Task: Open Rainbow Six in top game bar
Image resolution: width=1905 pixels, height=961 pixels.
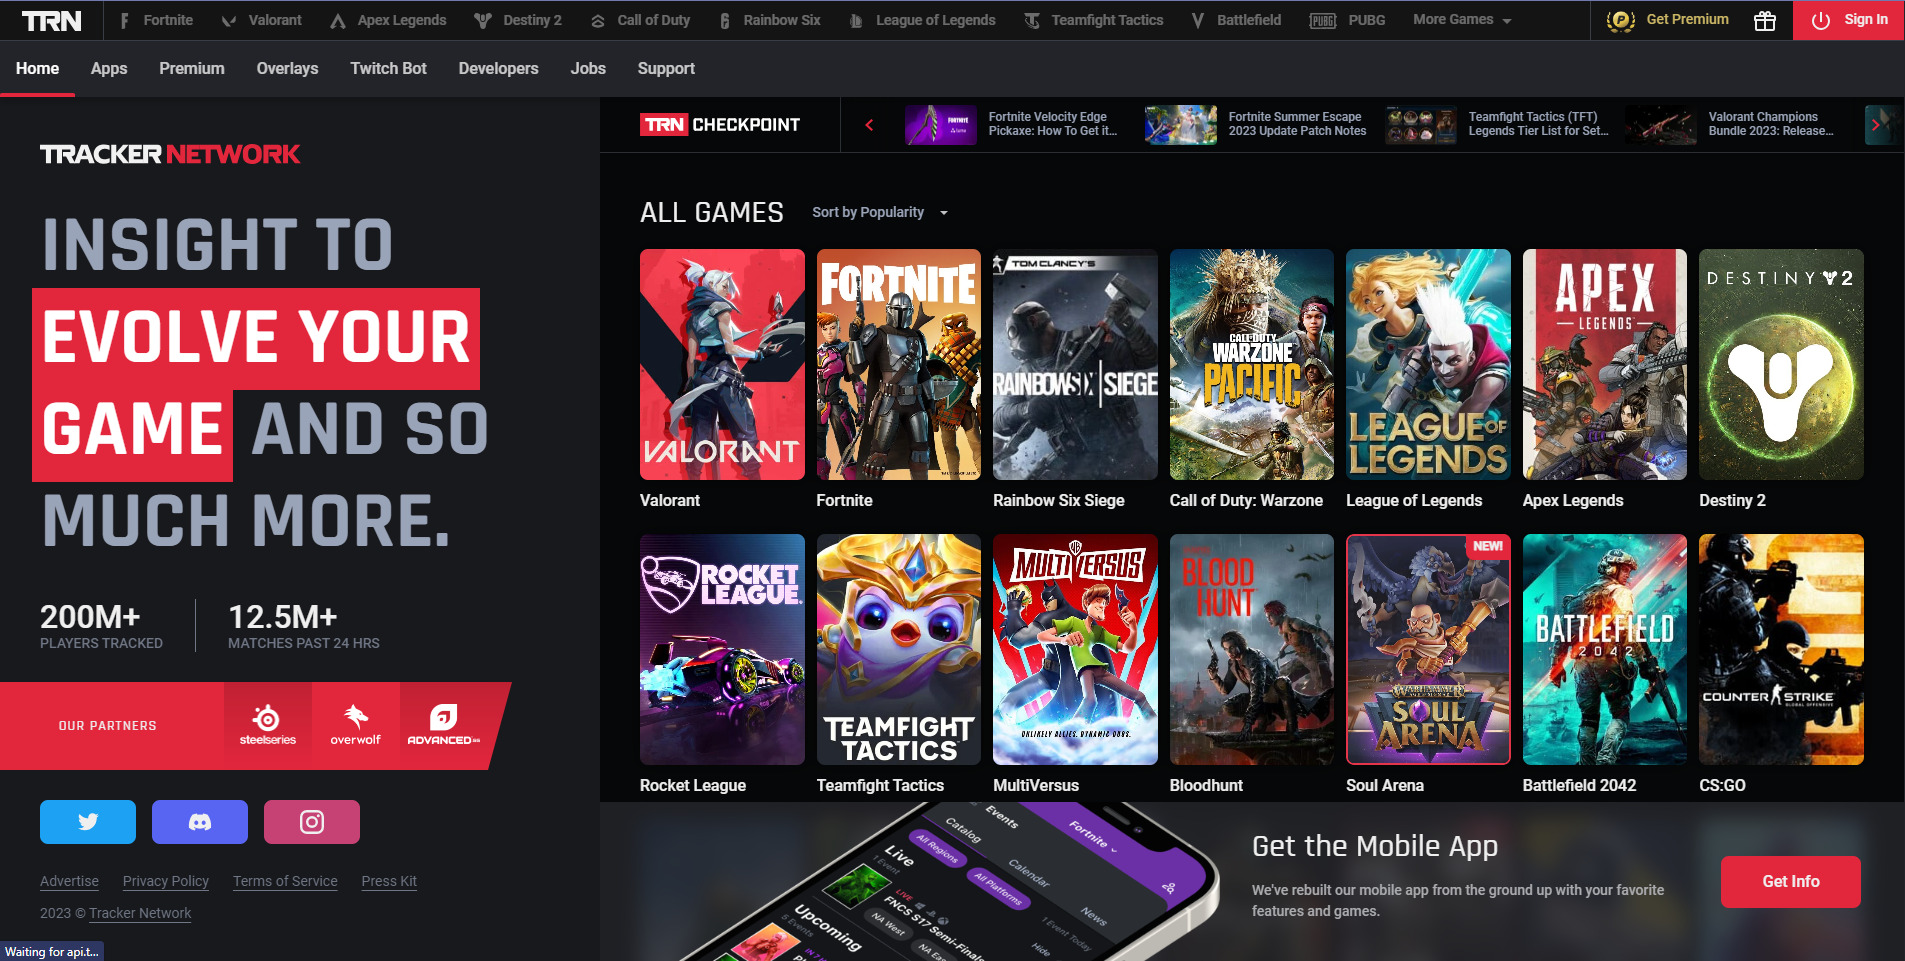Action: click(770, 20)
